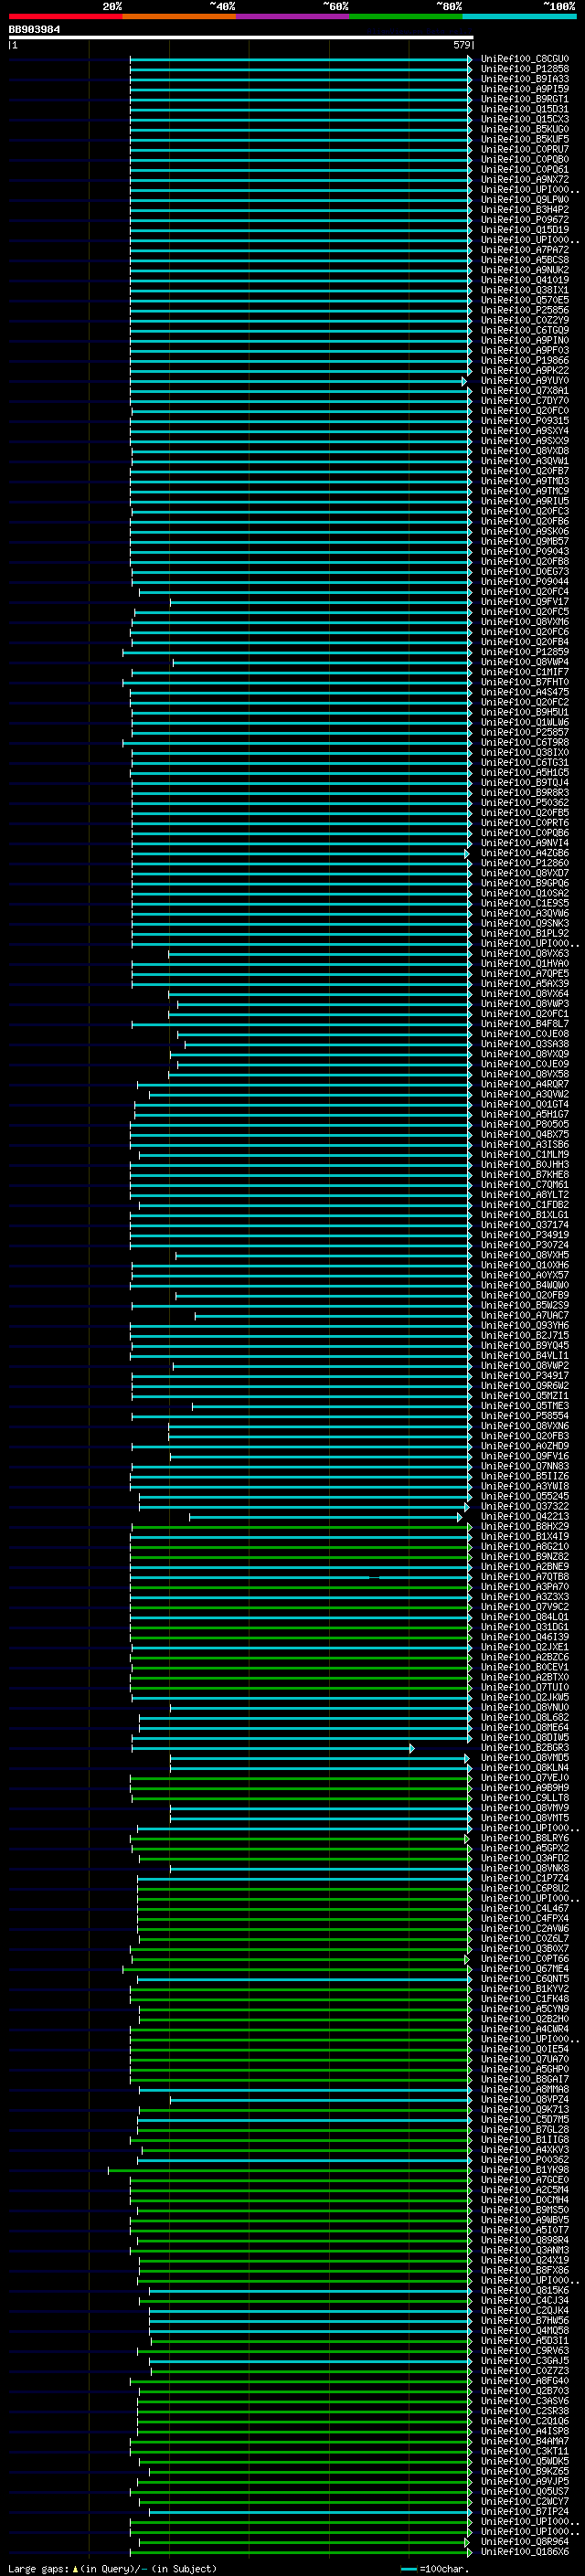This screenshot has height=2576, width=585.
Task: Select hit label UniRef100_A9NX72
Action: (x=524, y=180)
